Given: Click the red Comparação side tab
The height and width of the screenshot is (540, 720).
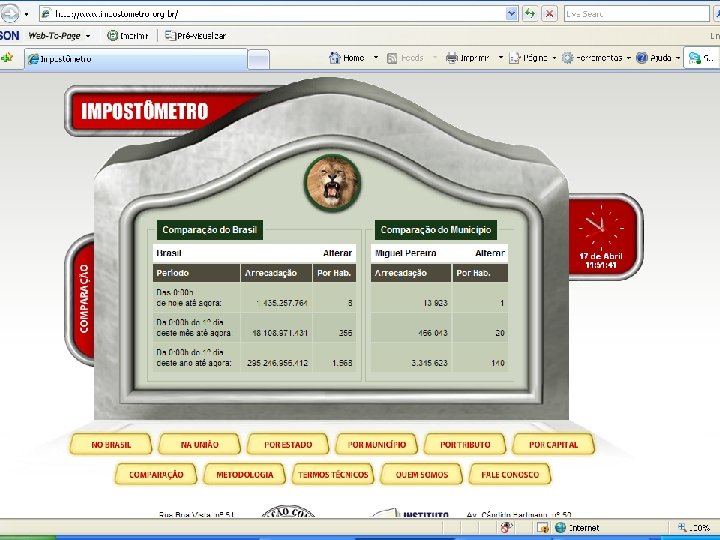Looking at the screenshot, I should pos(84,299).
